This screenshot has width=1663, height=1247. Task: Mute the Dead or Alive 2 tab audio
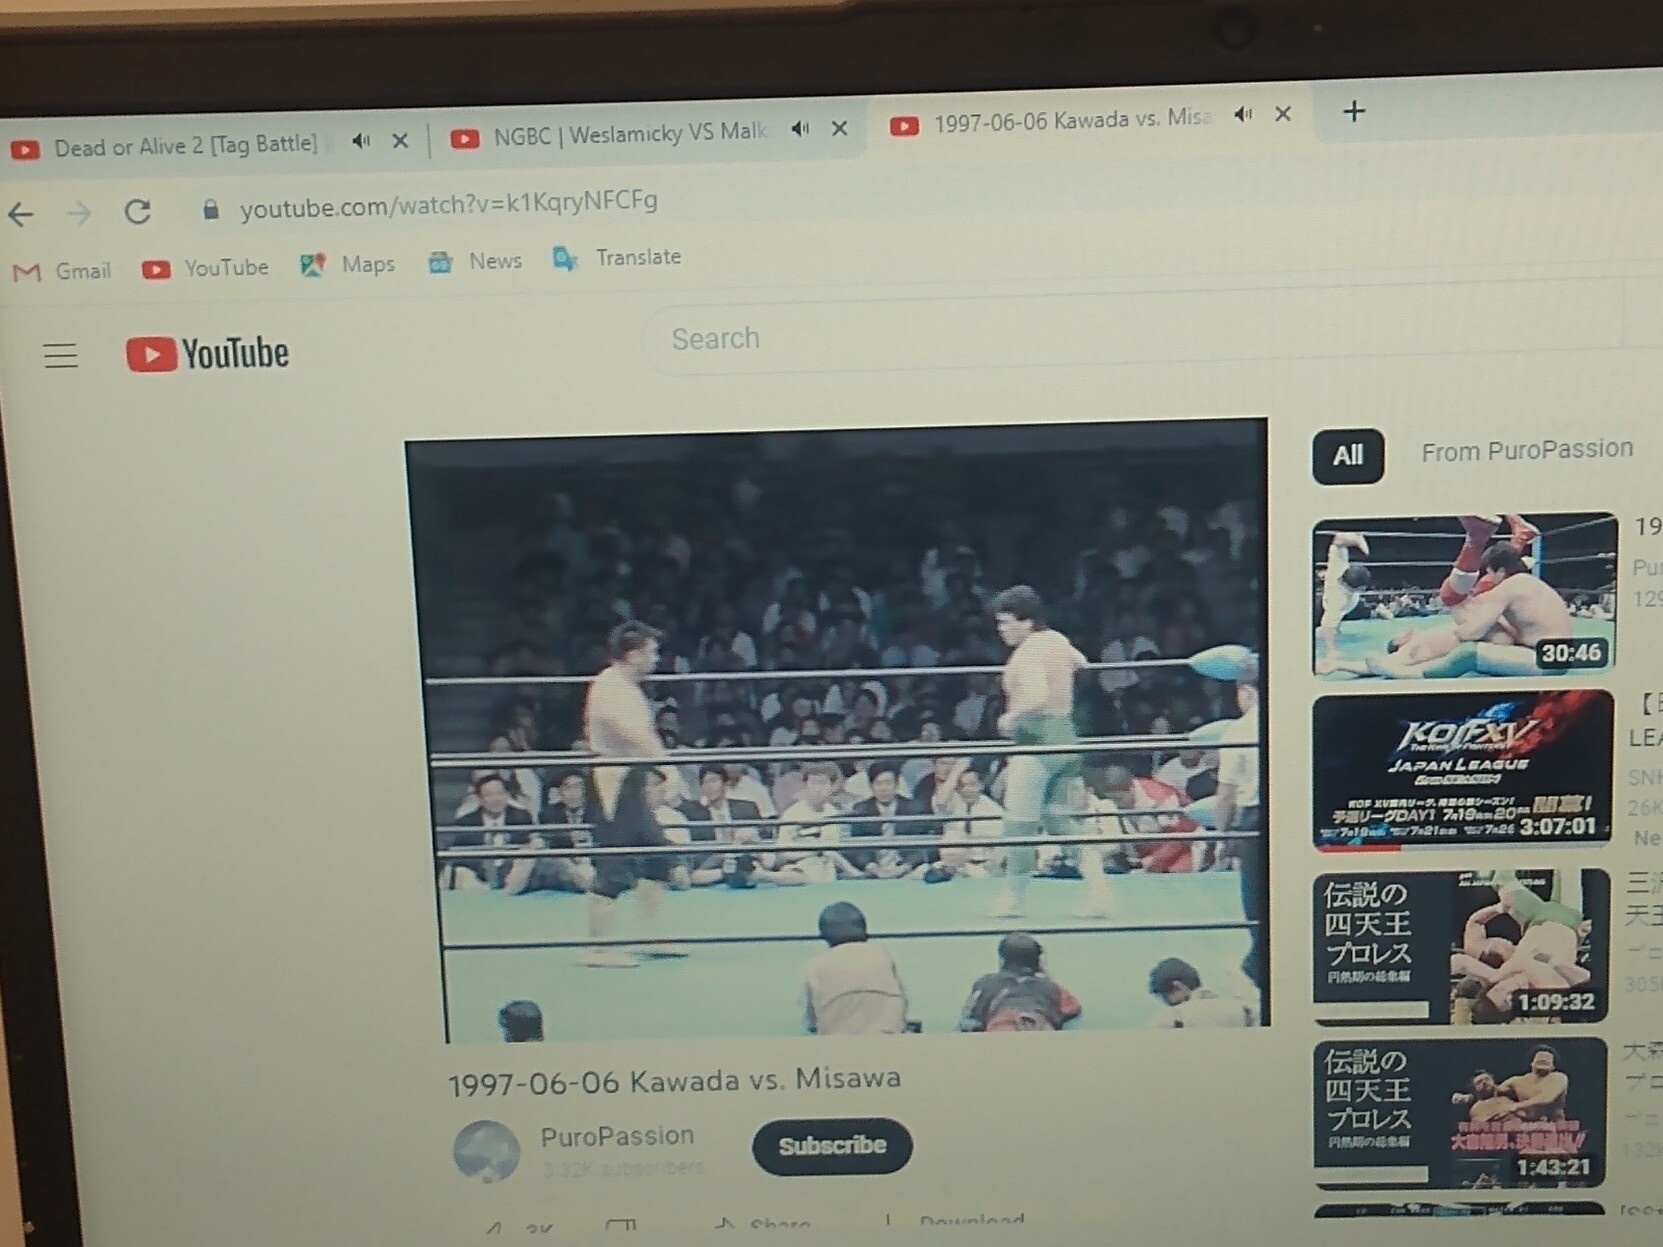coord(361,142)
